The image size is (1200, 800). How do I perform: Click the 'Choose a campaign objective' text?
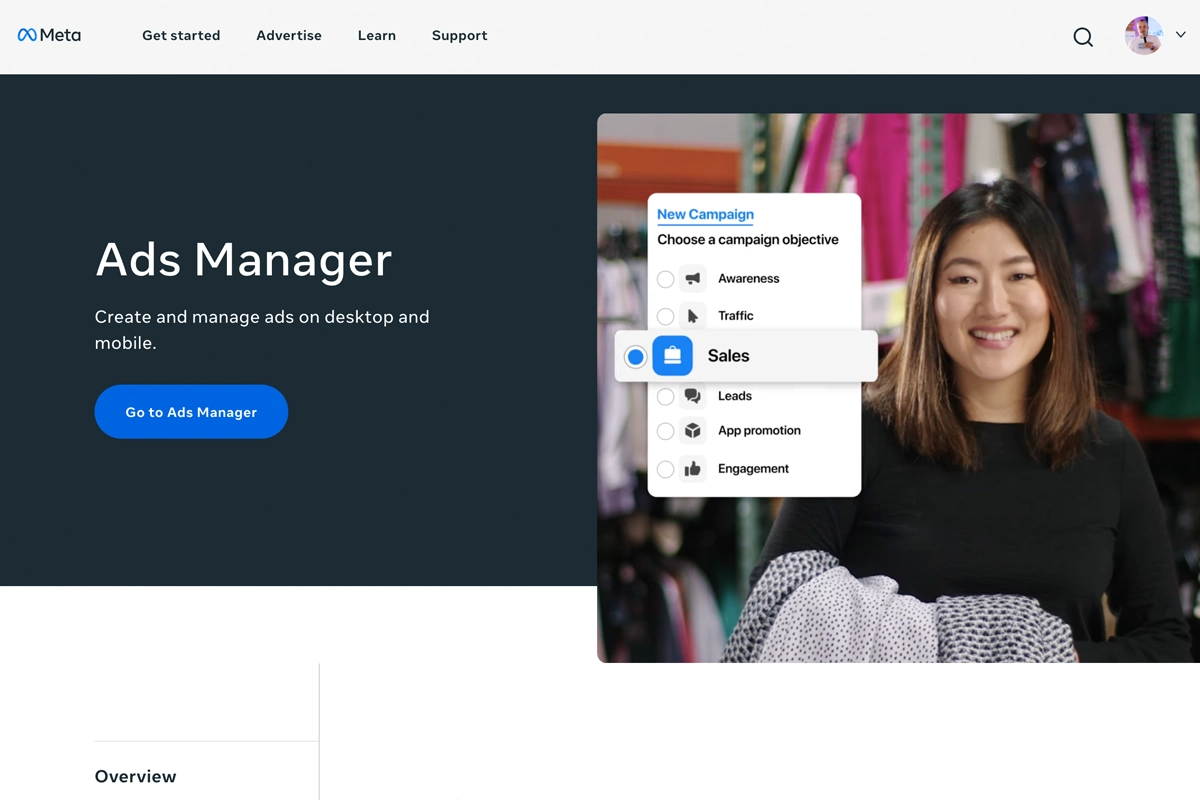(748, 240)
